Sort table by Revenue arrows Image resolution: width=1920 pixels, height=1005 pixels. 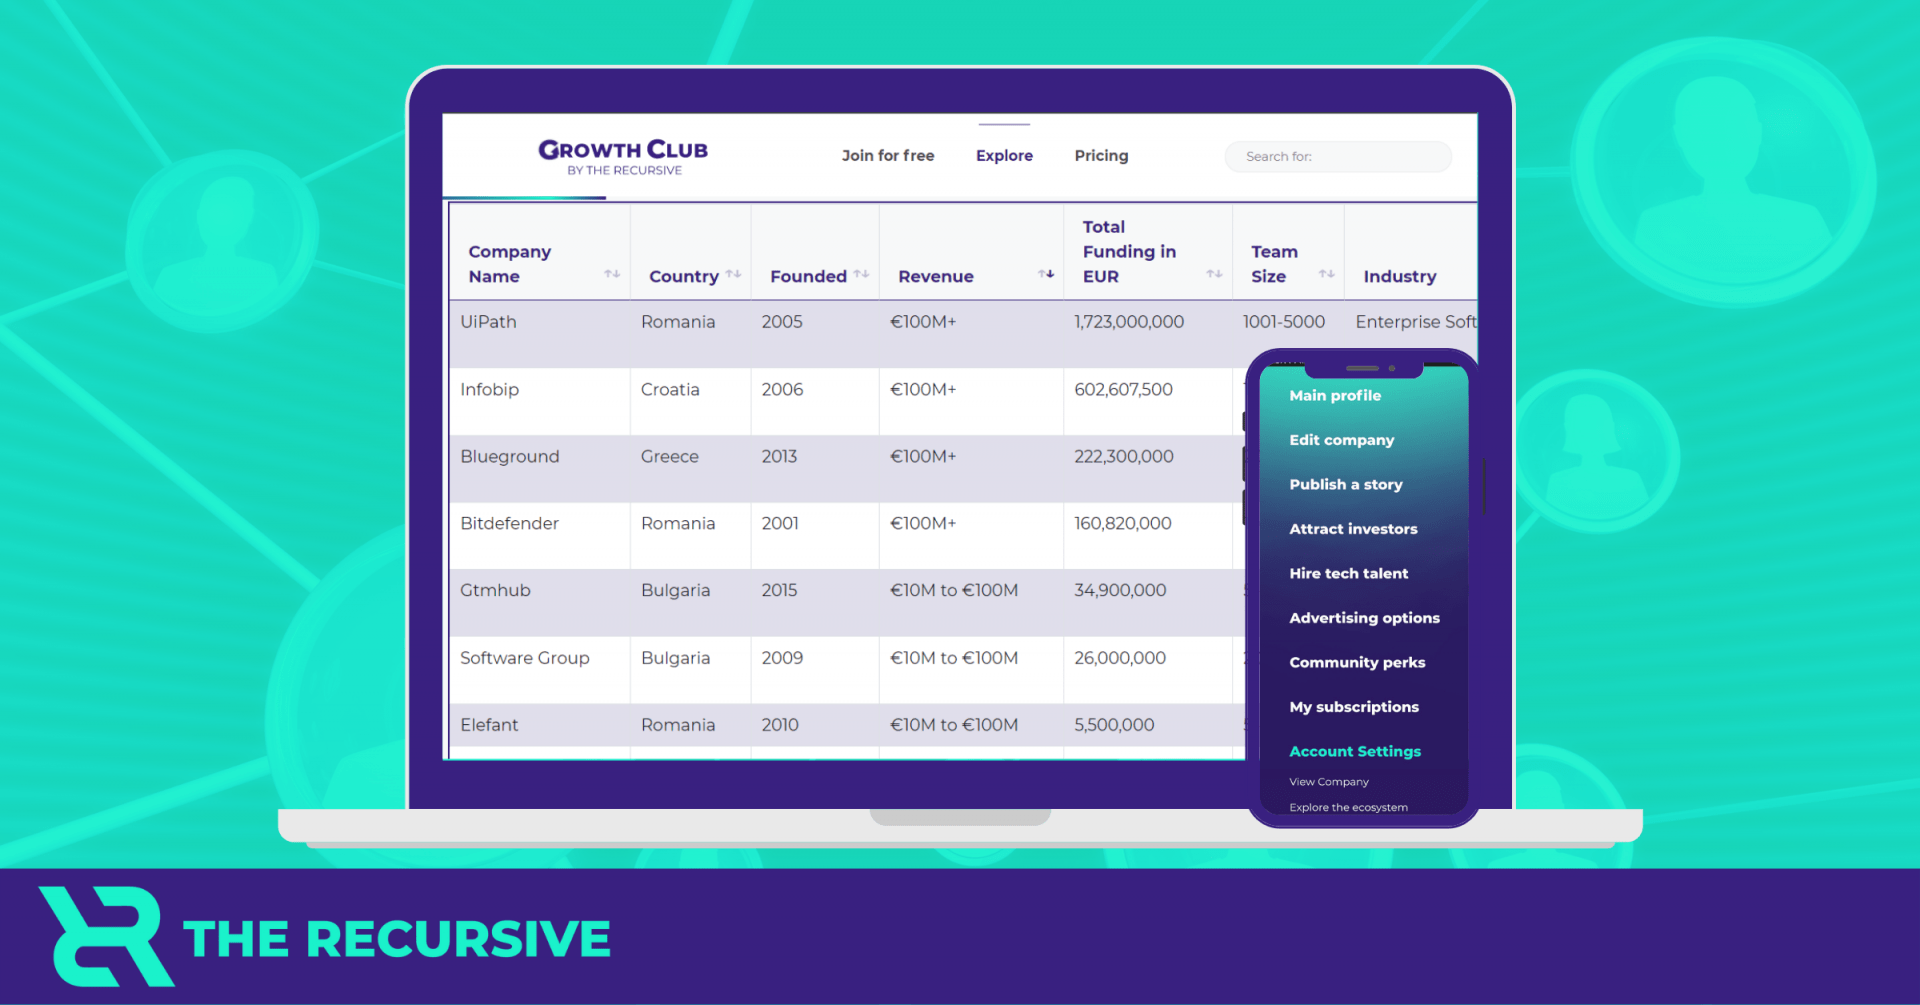pyautogui.click(x=1046, y=274)
